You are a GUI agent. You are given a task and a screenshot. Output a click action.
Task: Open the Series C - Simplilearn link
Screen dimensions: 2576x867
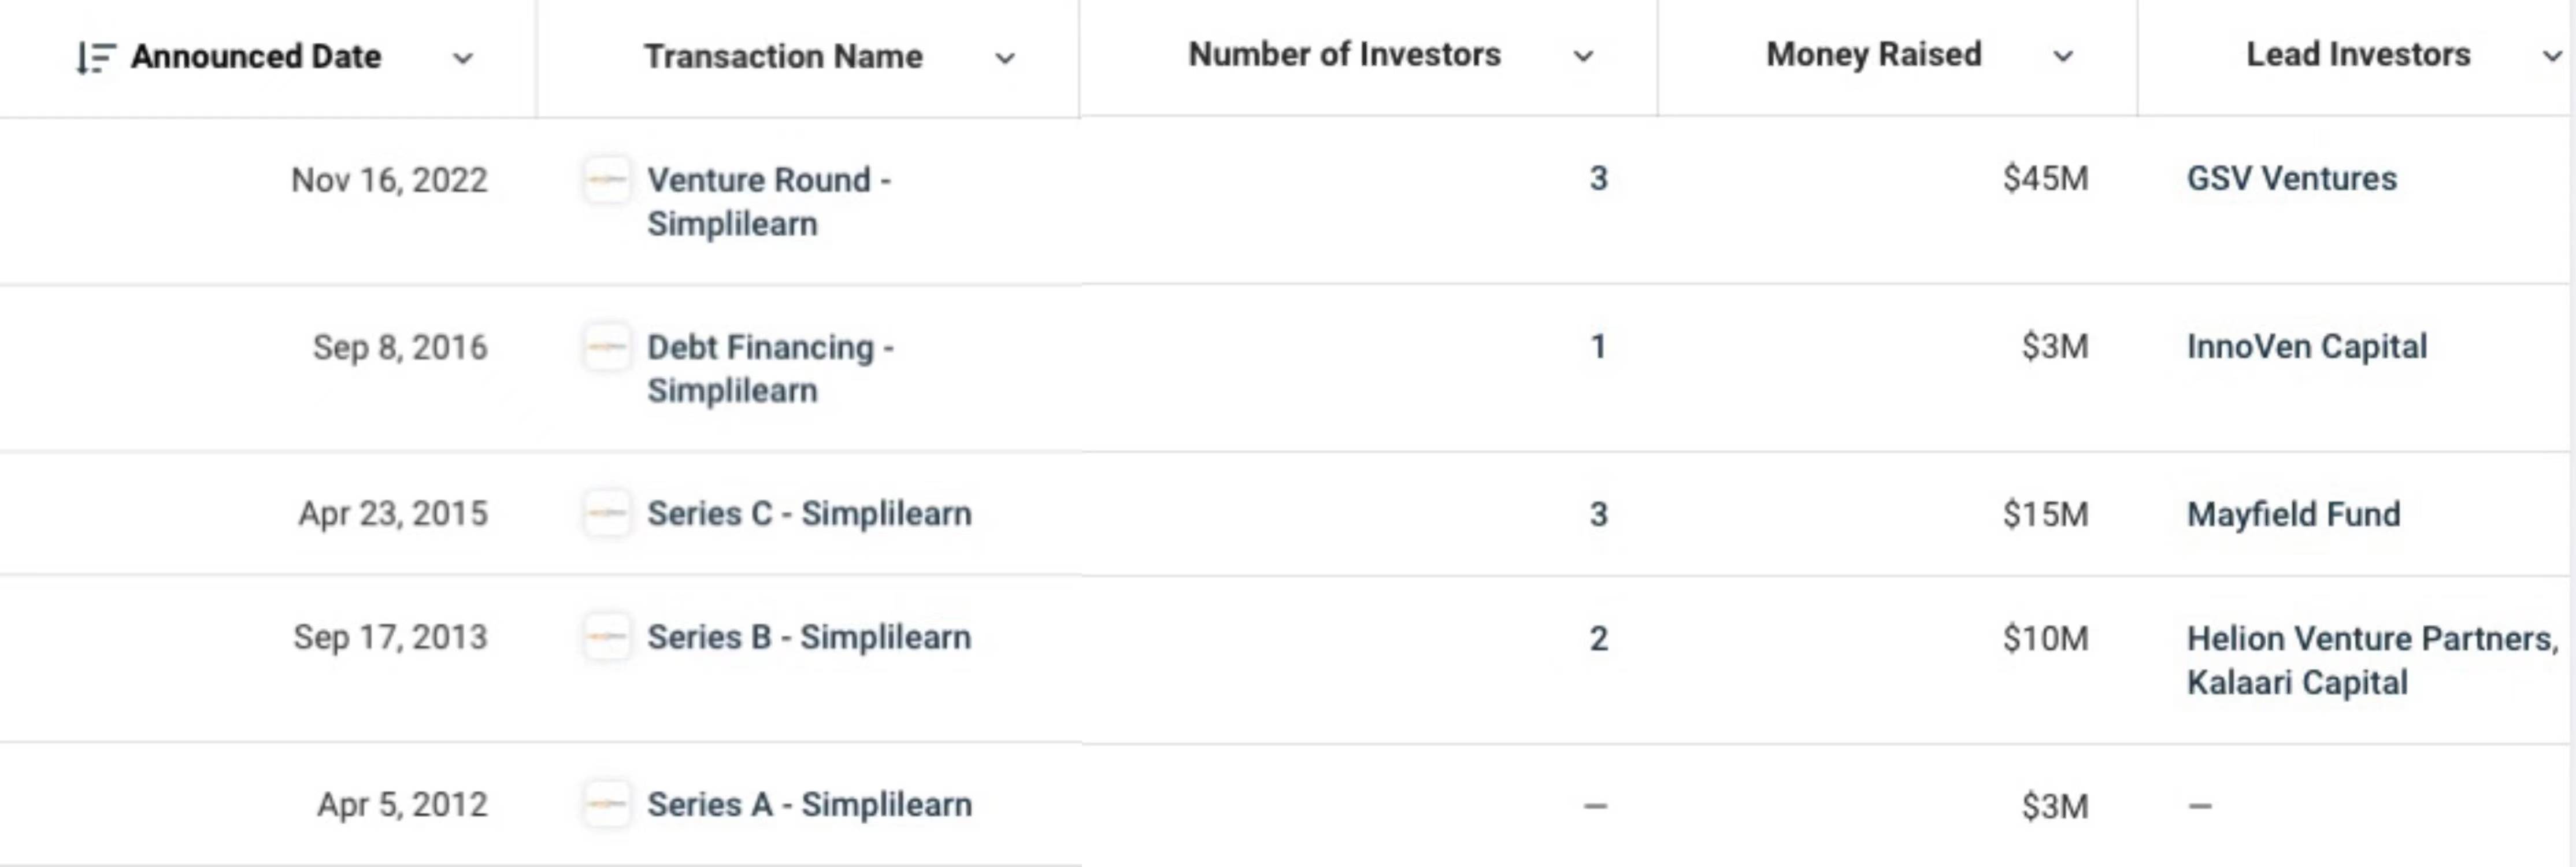809,514
